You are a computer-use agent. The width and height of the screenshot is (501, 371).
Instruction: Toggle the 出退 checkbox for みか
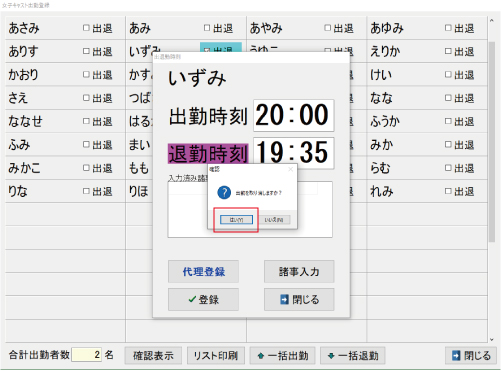(448, 145)
